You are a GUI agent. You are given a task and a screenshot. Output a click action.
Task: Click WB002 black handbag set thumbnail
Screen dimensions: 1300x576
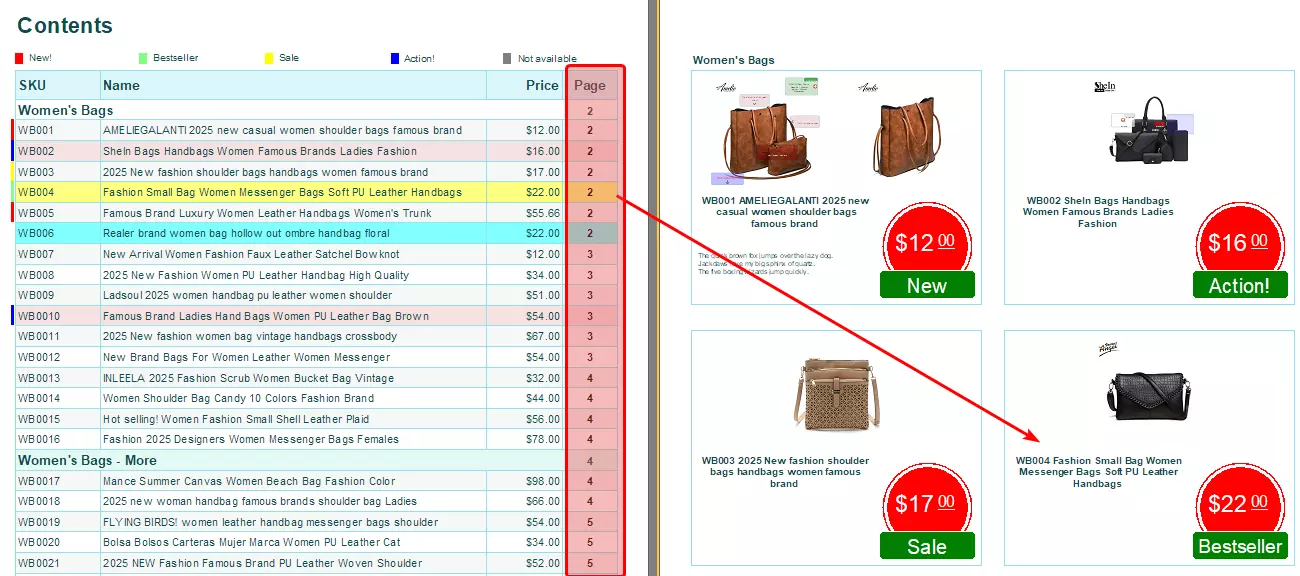pyautogui.click(x=1149, y=130)
